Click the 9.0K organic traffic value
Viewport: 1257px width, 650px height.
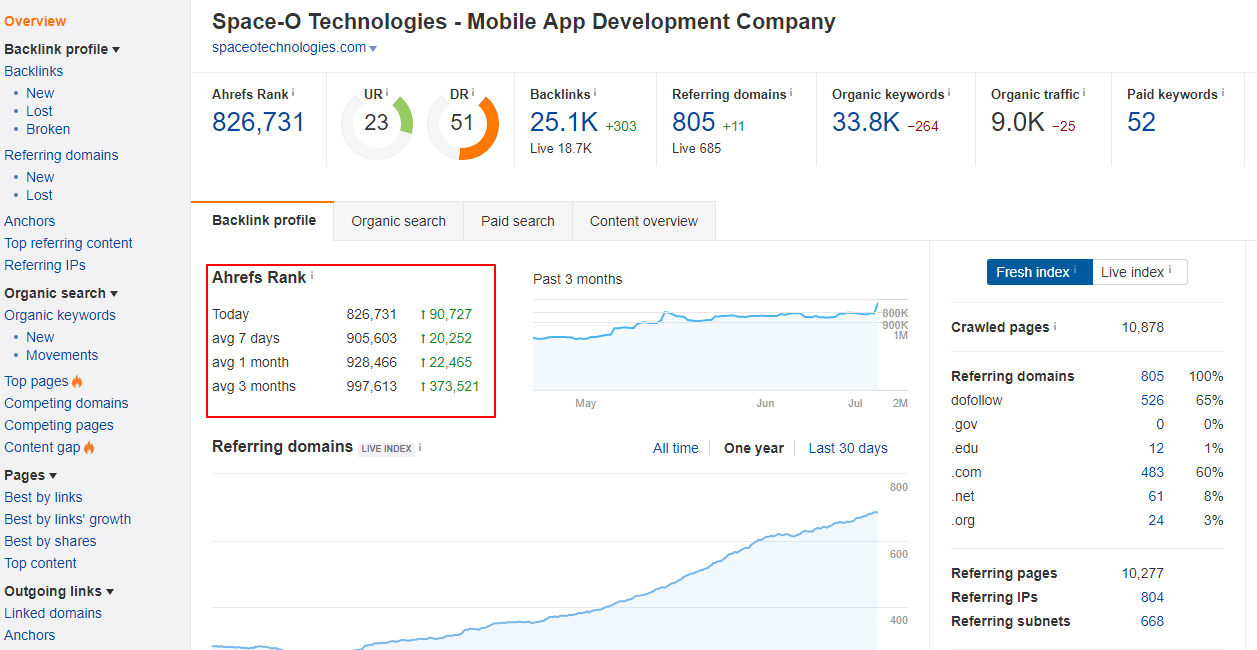pyautogui.click(x=1018, y=122)
